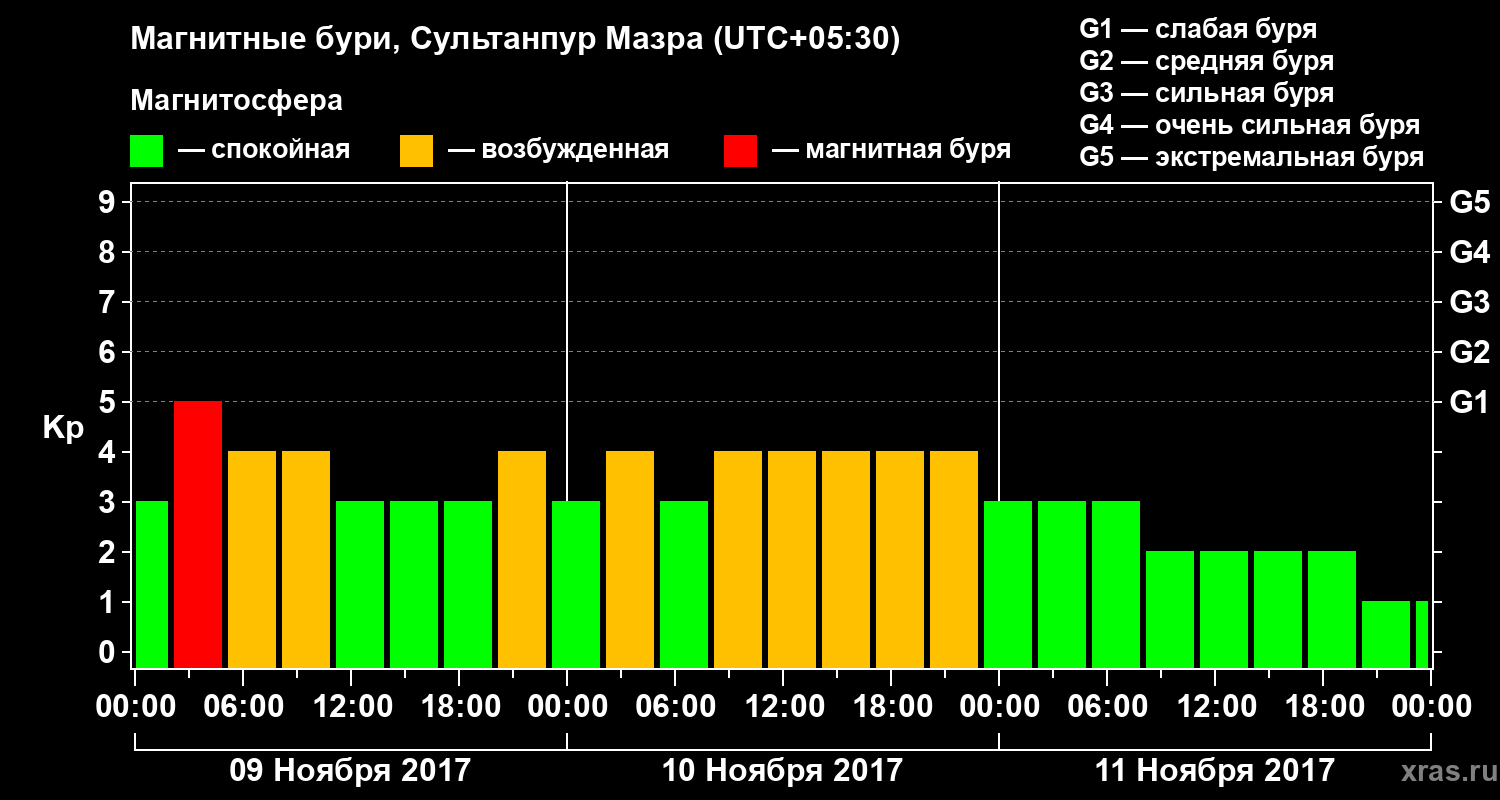Click the '11 Ноября 2017' date label
This screenshot has height=800, width=1500.
[1214, 770]
